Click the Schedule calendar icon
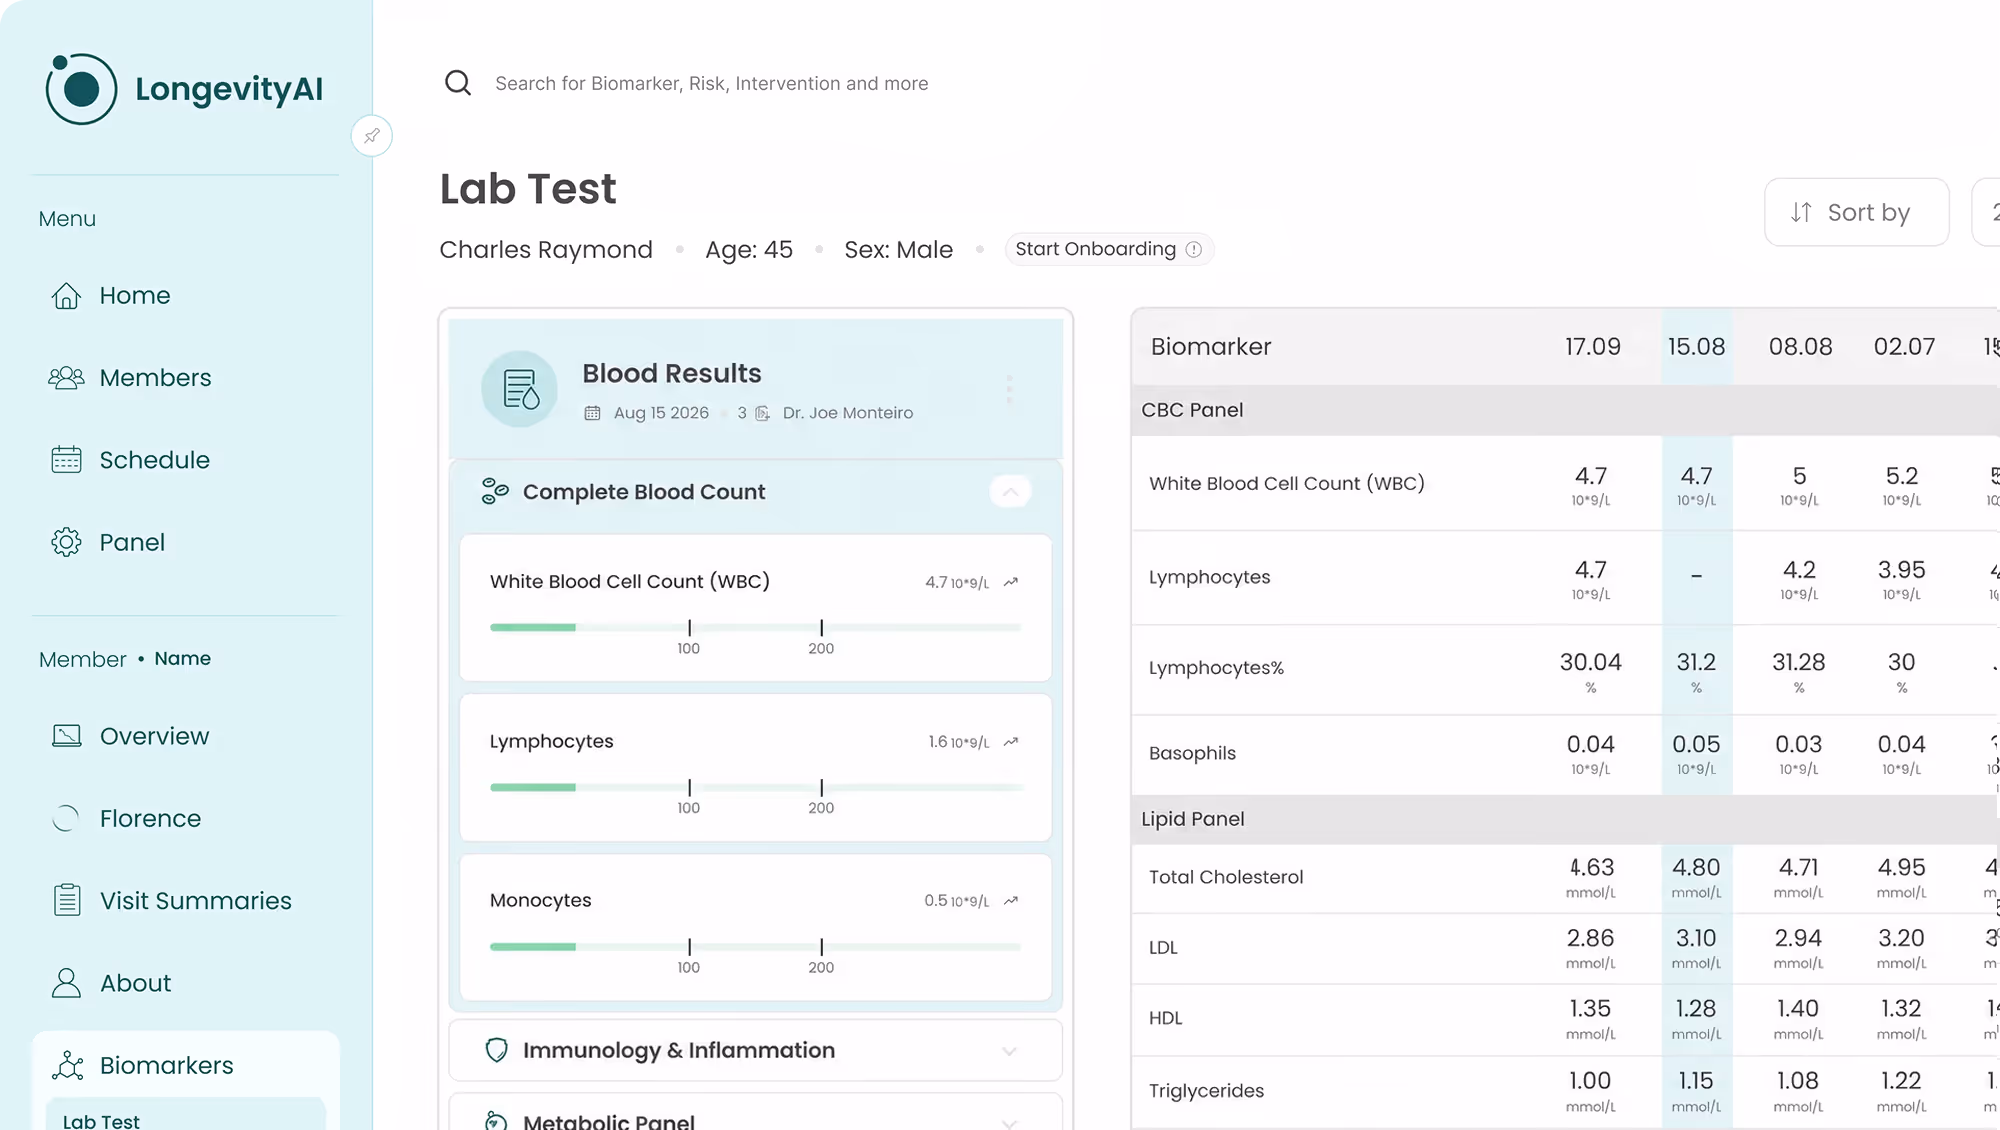 tap(66, 460)
